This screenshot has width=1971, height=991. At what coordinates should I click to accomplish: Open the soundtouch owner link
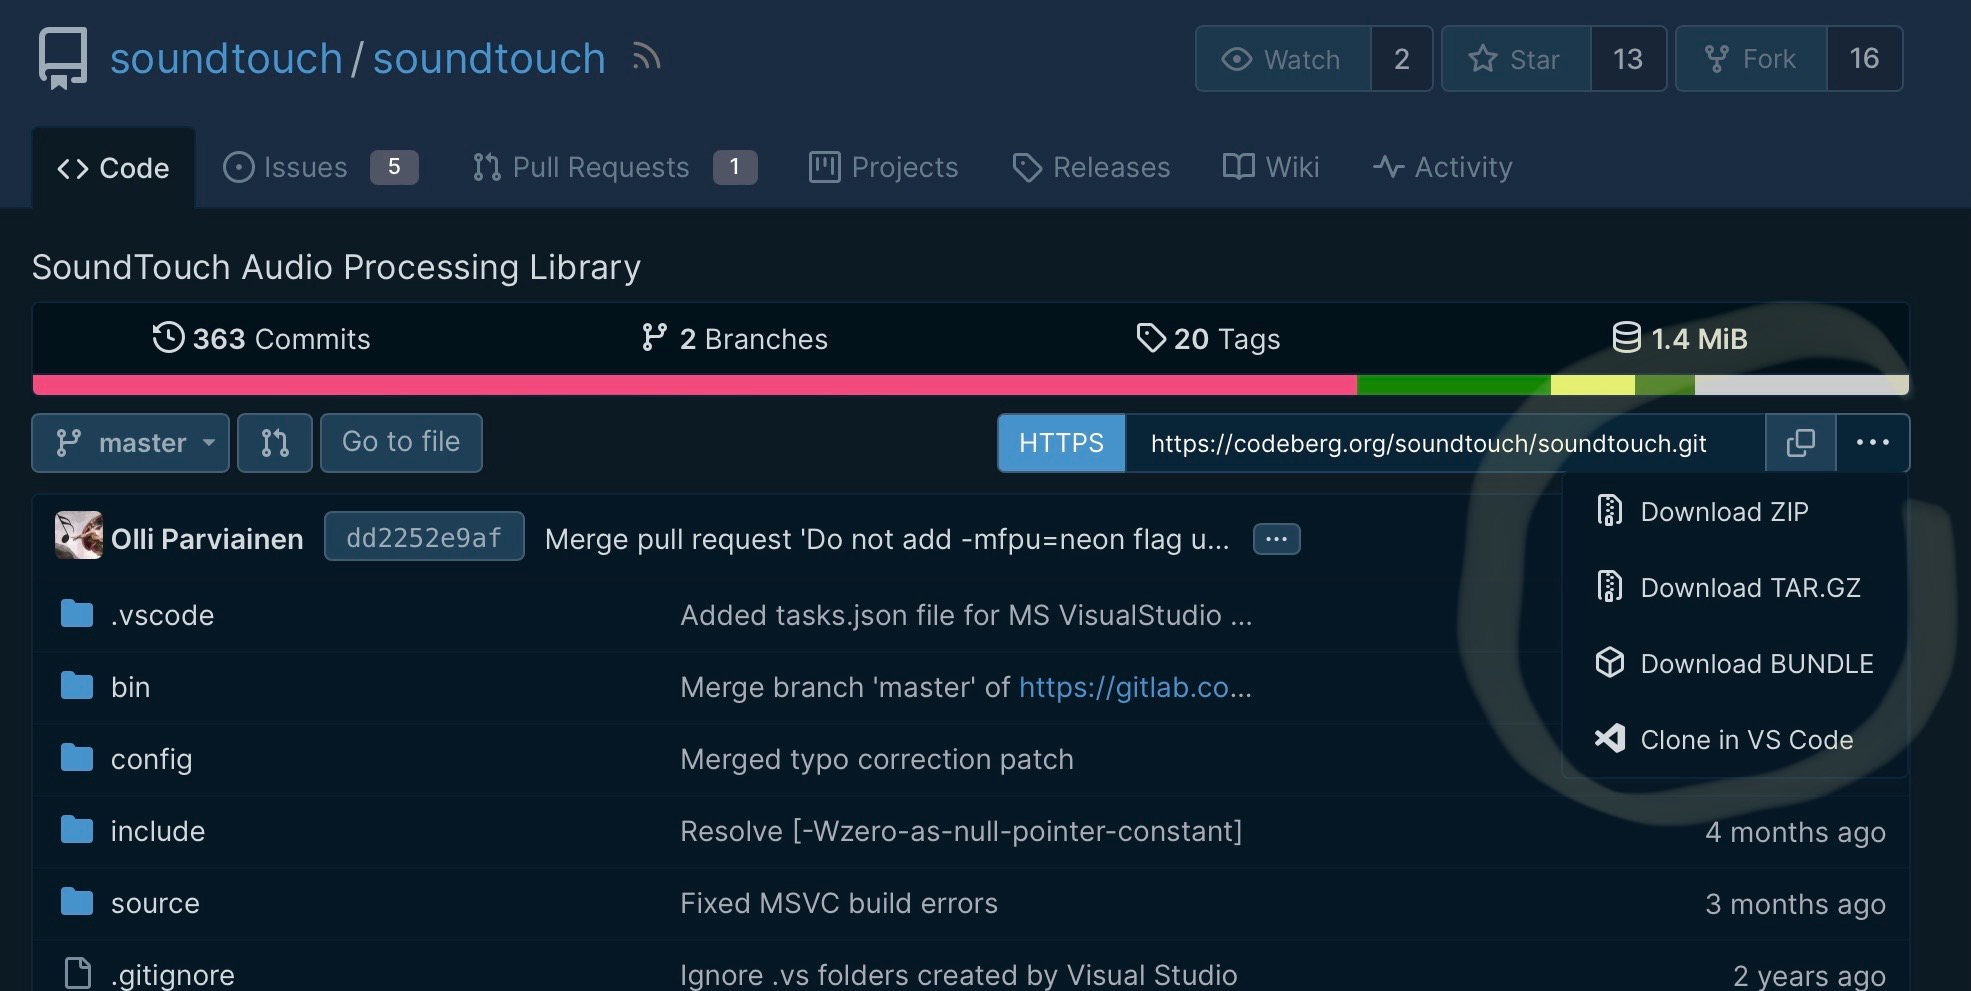point(226,59)
